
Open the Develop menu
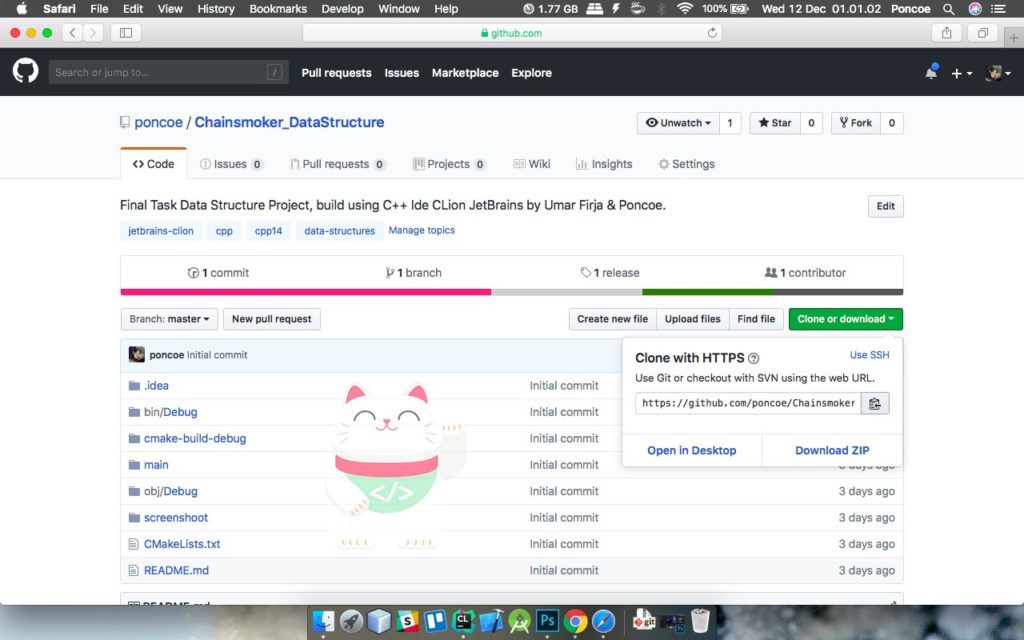342,8
